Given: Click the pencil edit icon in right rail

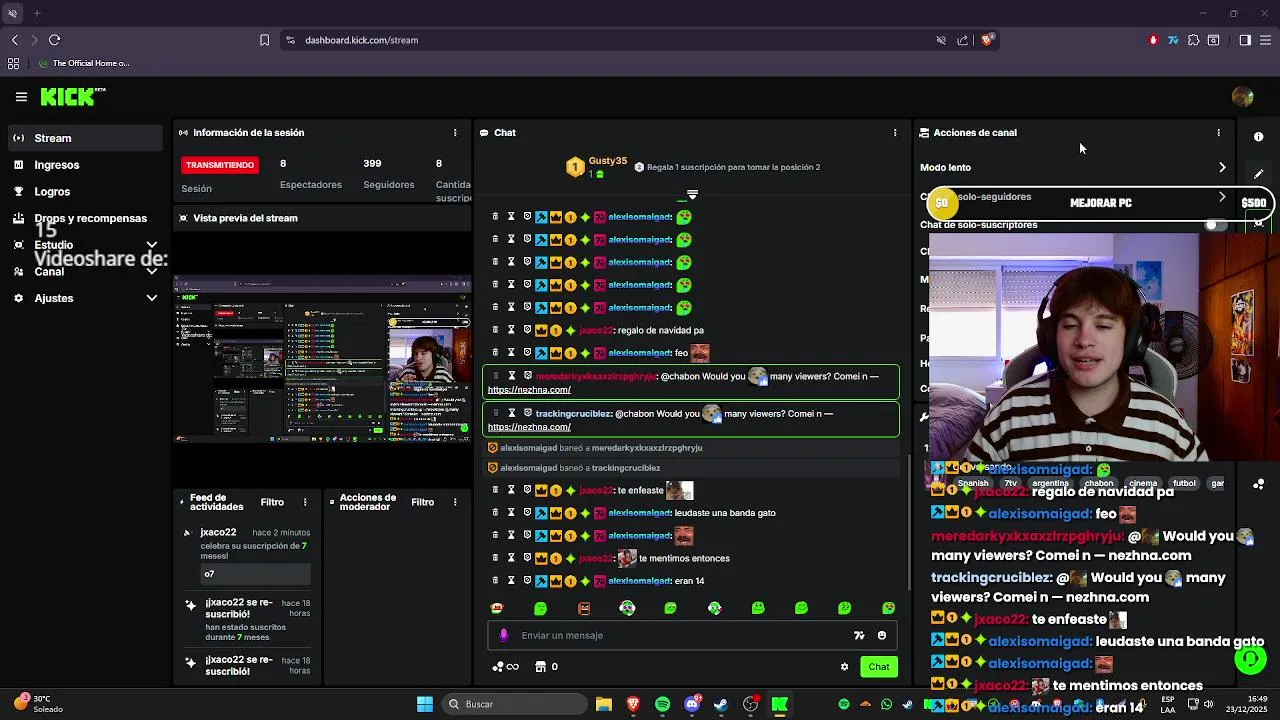Looking at the screenshot, I should pyautogui.click(x=1259, y=174).
